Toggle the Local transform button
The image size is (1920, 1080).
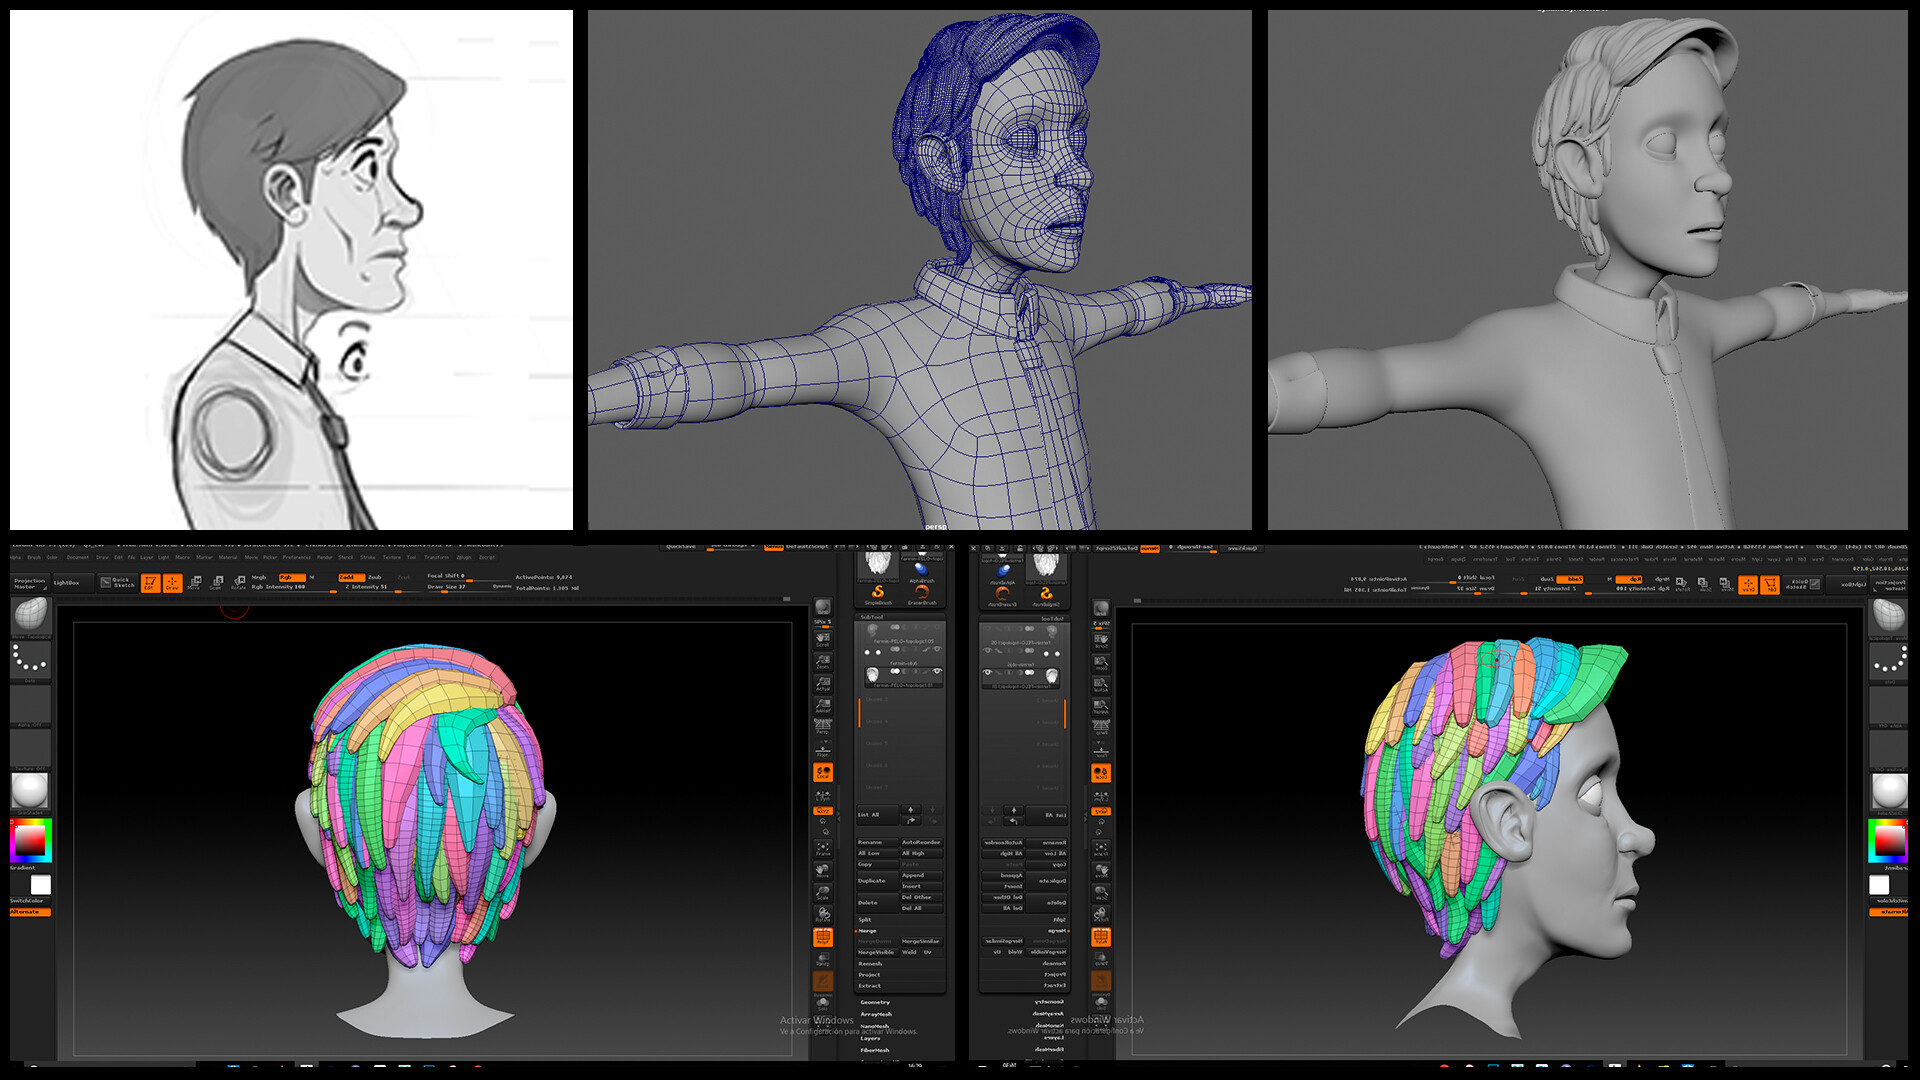pos(823,772)
